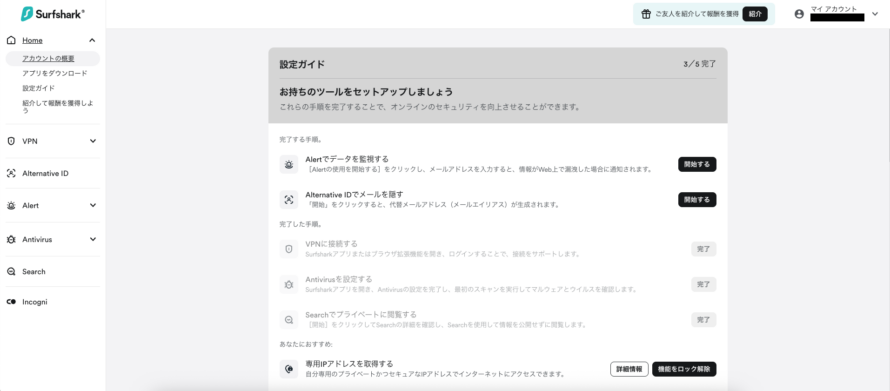Open アプリをダウンロード in sidebar

(x=54, y=73)
